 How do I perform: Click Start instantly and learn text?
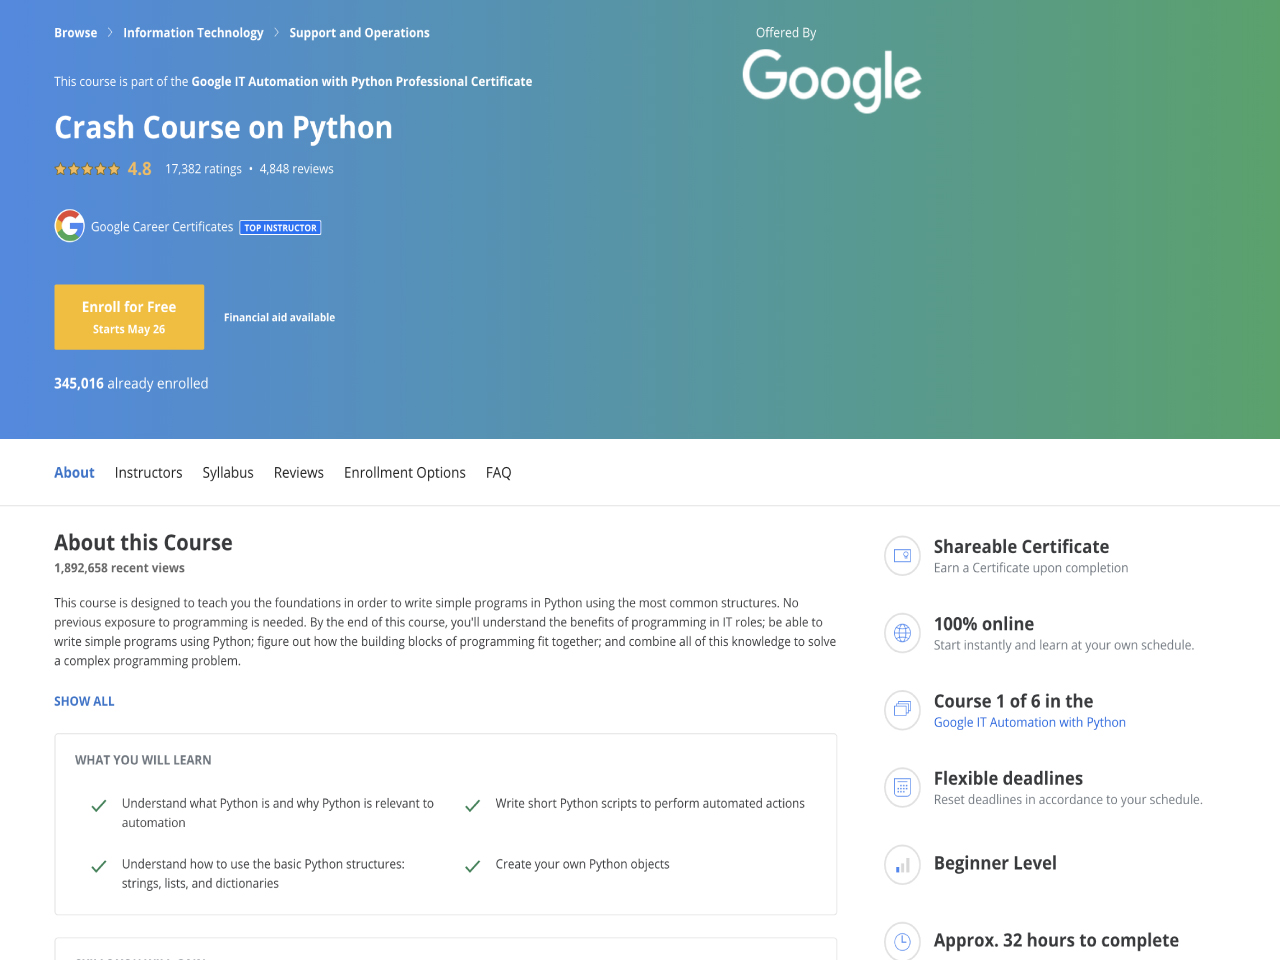click(1064, 646)
